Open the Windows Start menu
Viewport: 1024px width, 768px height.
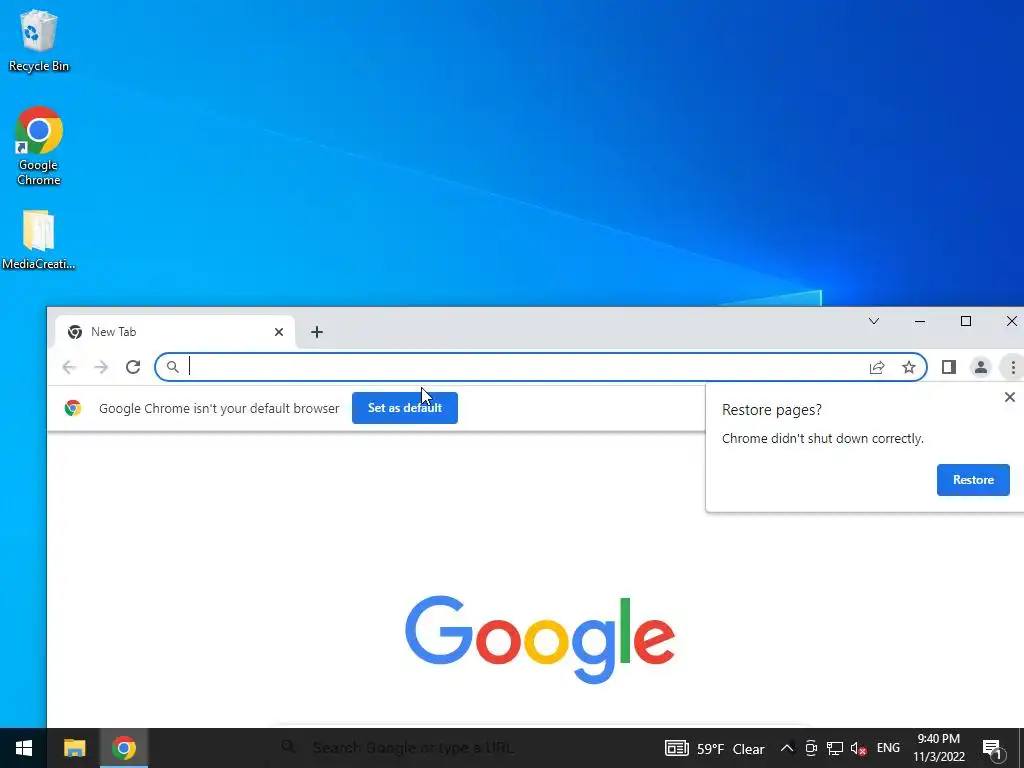(x=24, y=748)
